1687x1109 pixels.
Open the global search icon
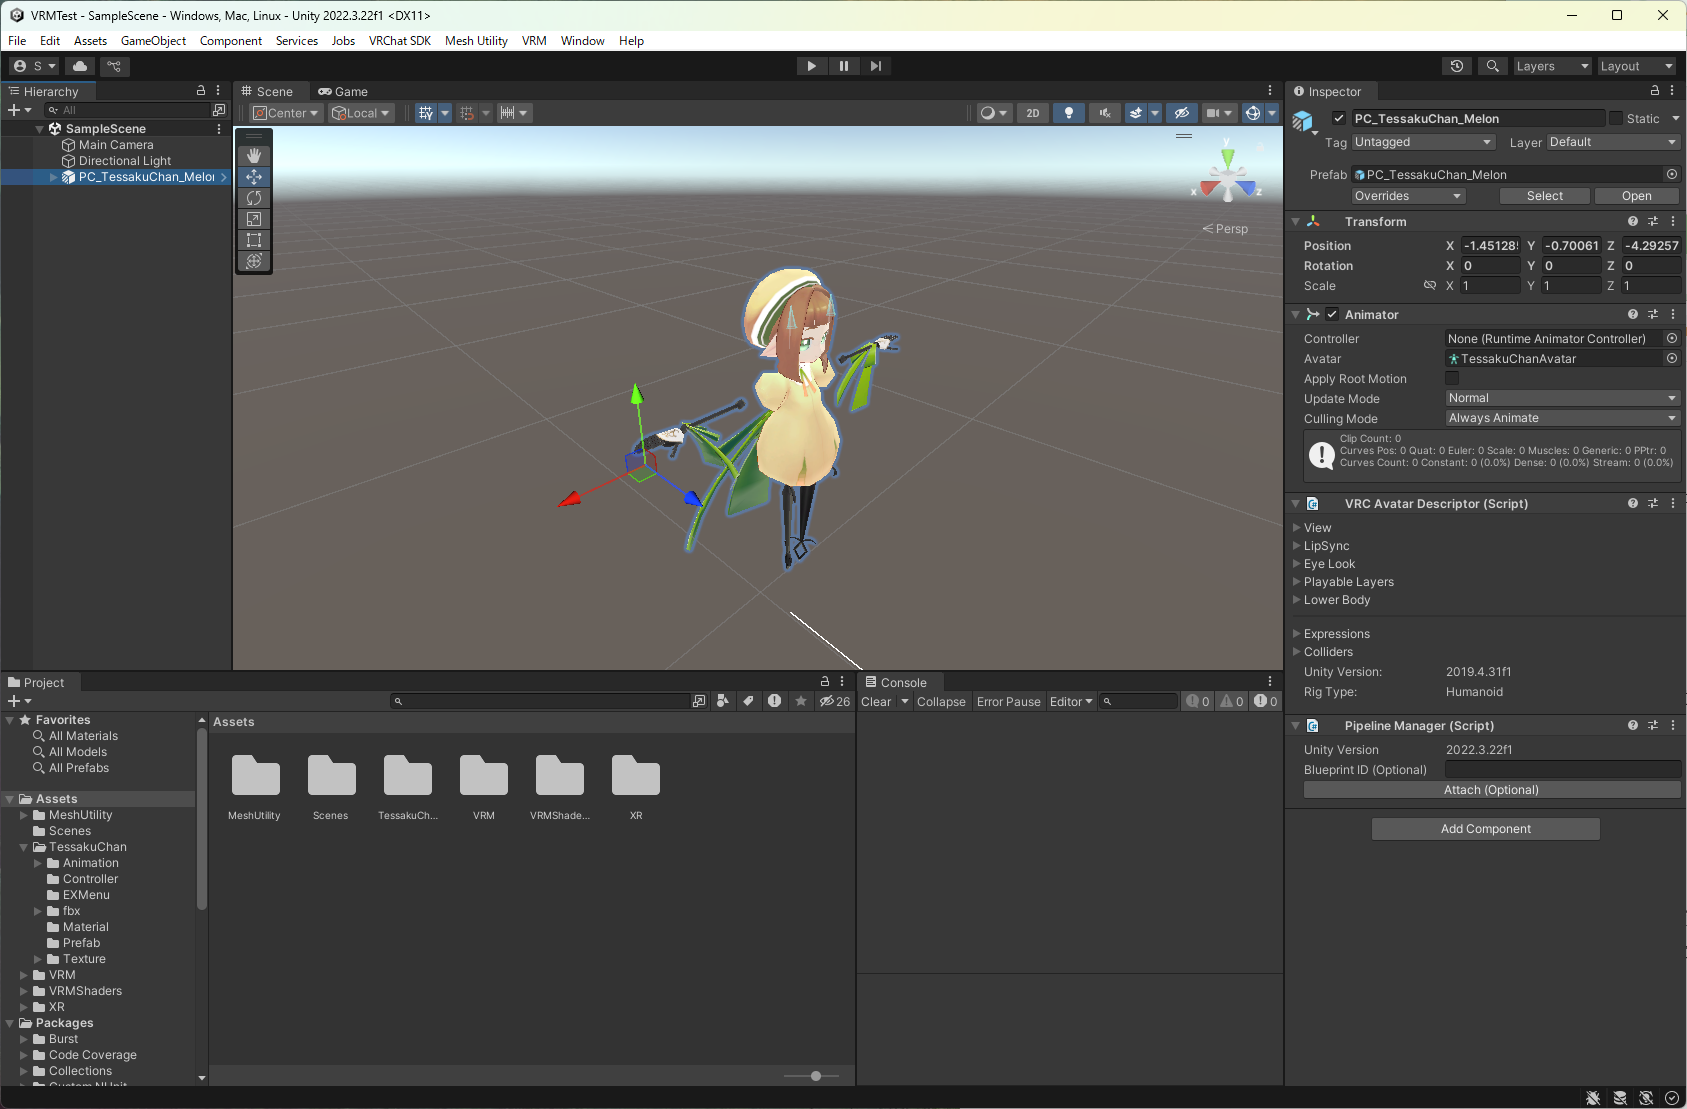1492,66
